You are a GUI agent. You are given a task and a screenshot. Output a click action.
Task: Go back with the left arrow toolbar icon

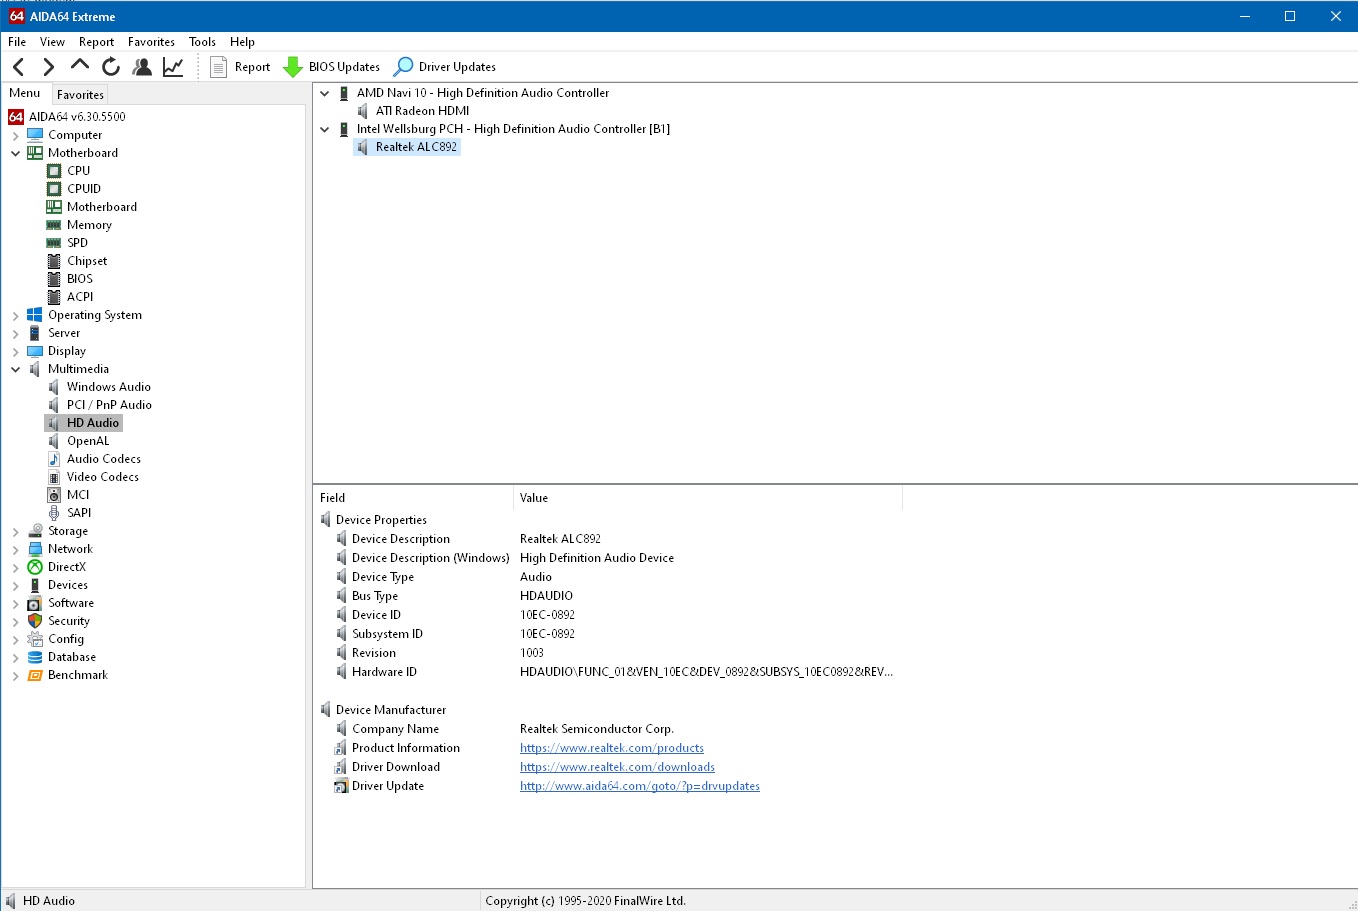pyautogui.click(x=19, y=67)
